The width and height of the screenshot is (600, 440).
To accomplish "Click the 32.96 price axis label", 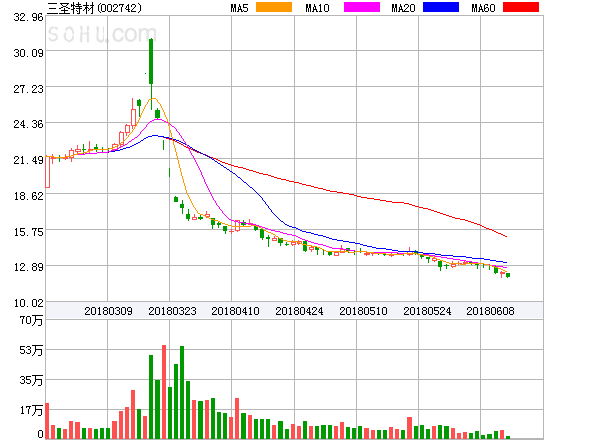I will [x=28, y=17].
